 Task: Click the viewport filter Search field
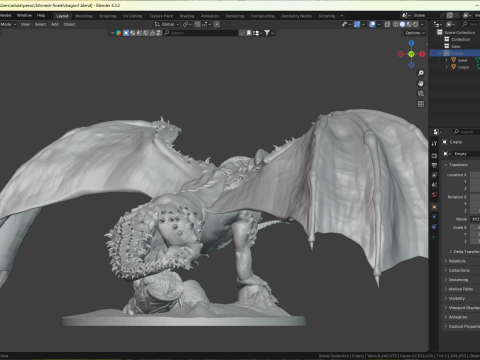(x=200, y=33)
